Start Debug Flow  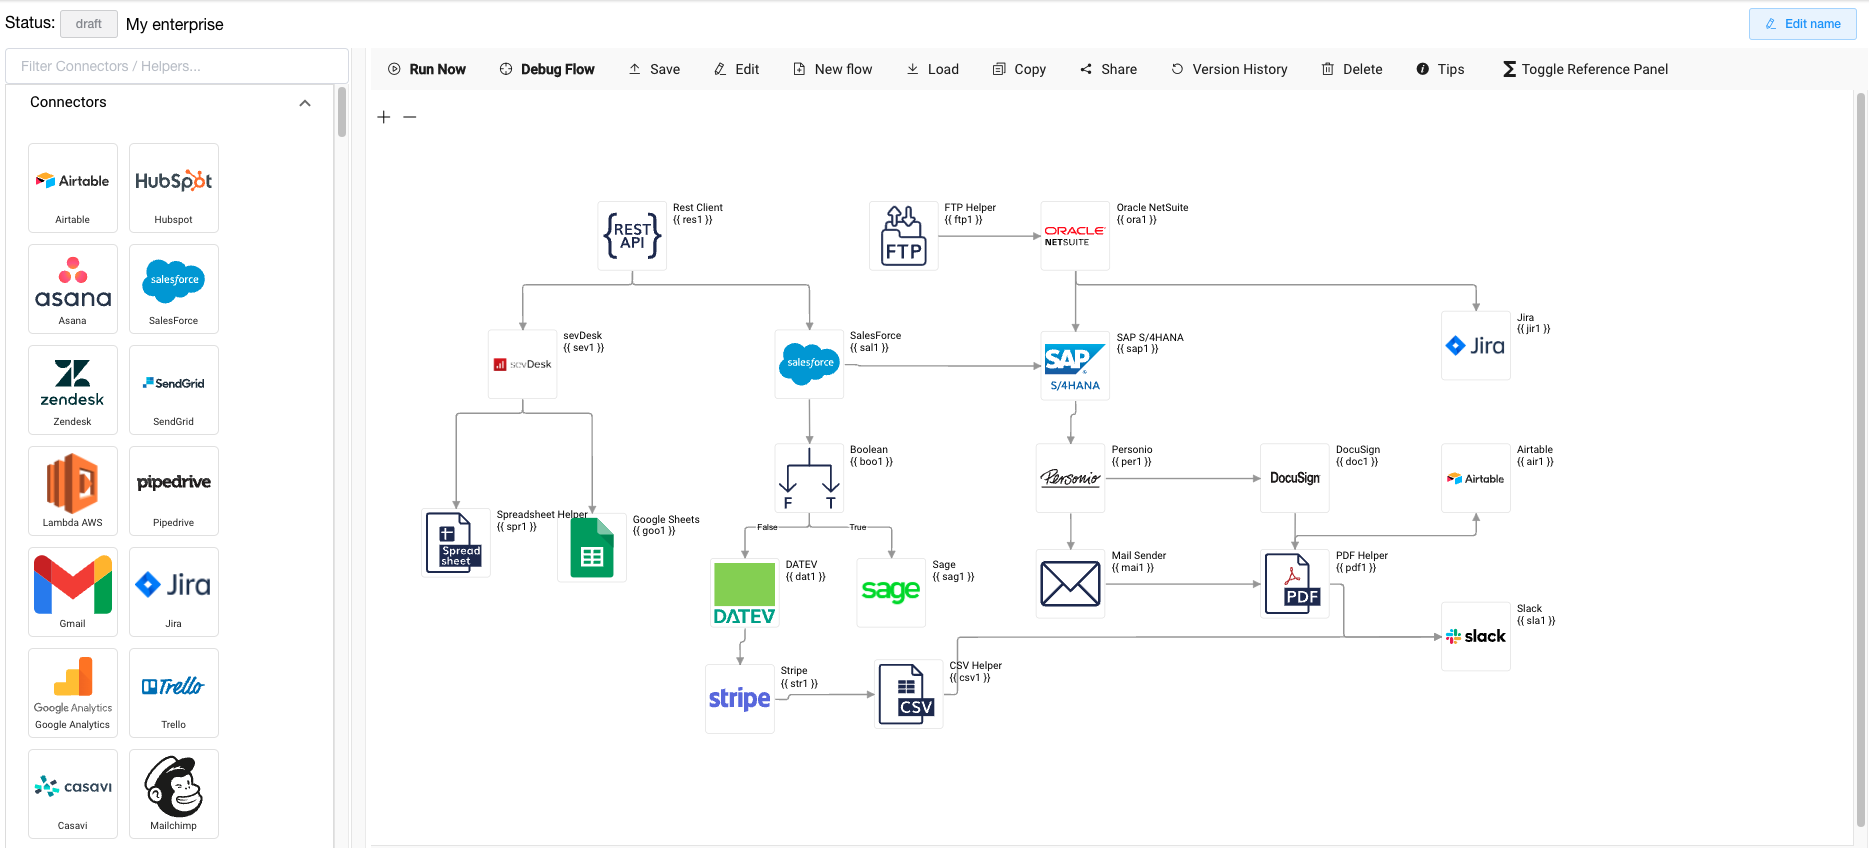547,69
